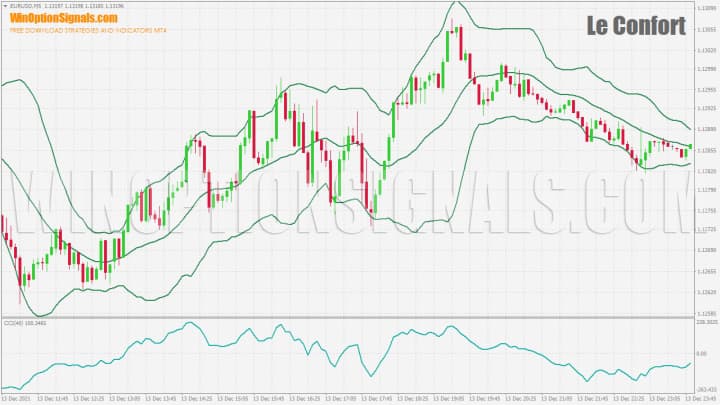Click the top price label on price scale
The height and width of the screenshot is (405, 720).
point(707,8)
